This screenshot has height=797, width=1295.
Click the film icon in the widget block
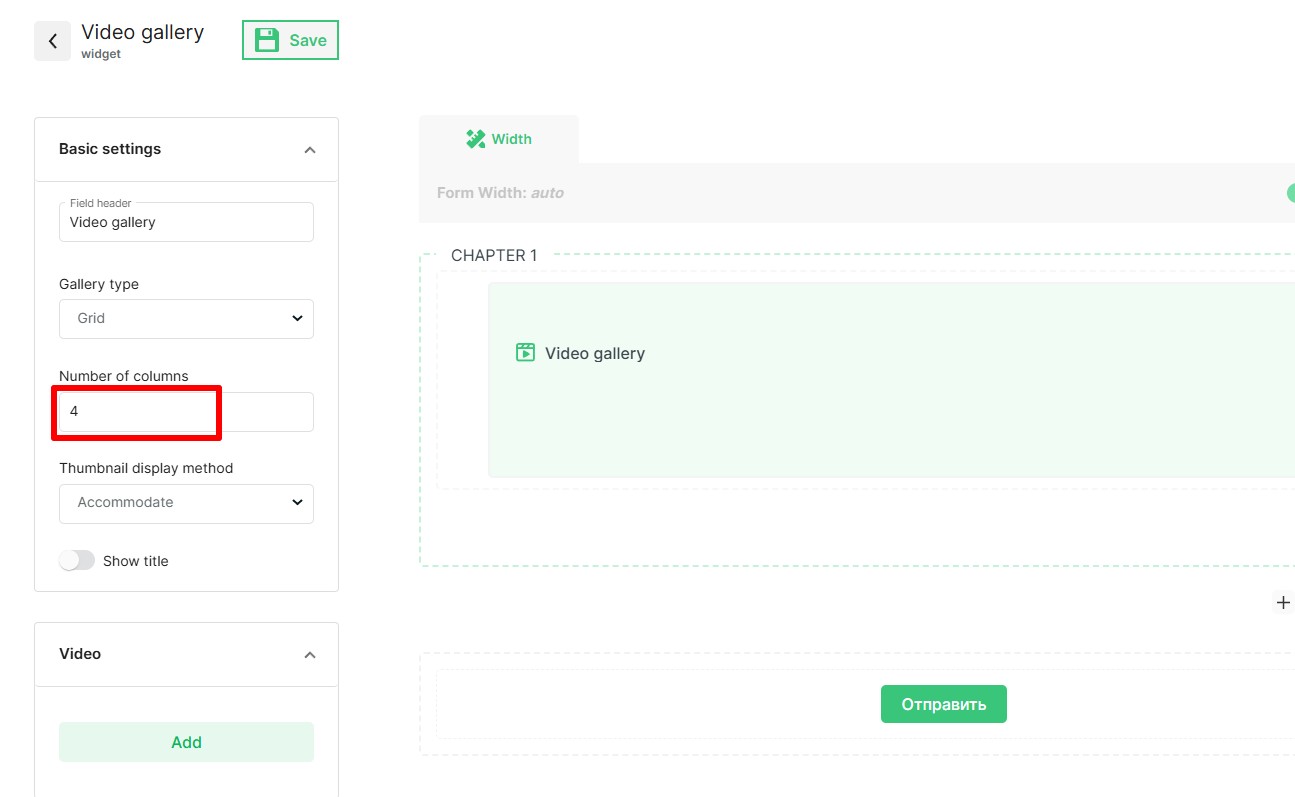pyautogui.click(x=525, y=352)
